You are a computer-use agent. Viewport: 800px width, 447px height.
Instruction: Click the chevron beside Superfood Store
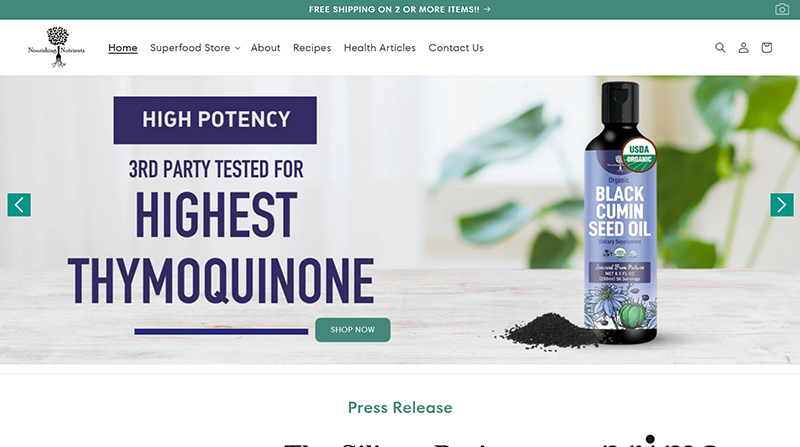[x=237, y=48]
